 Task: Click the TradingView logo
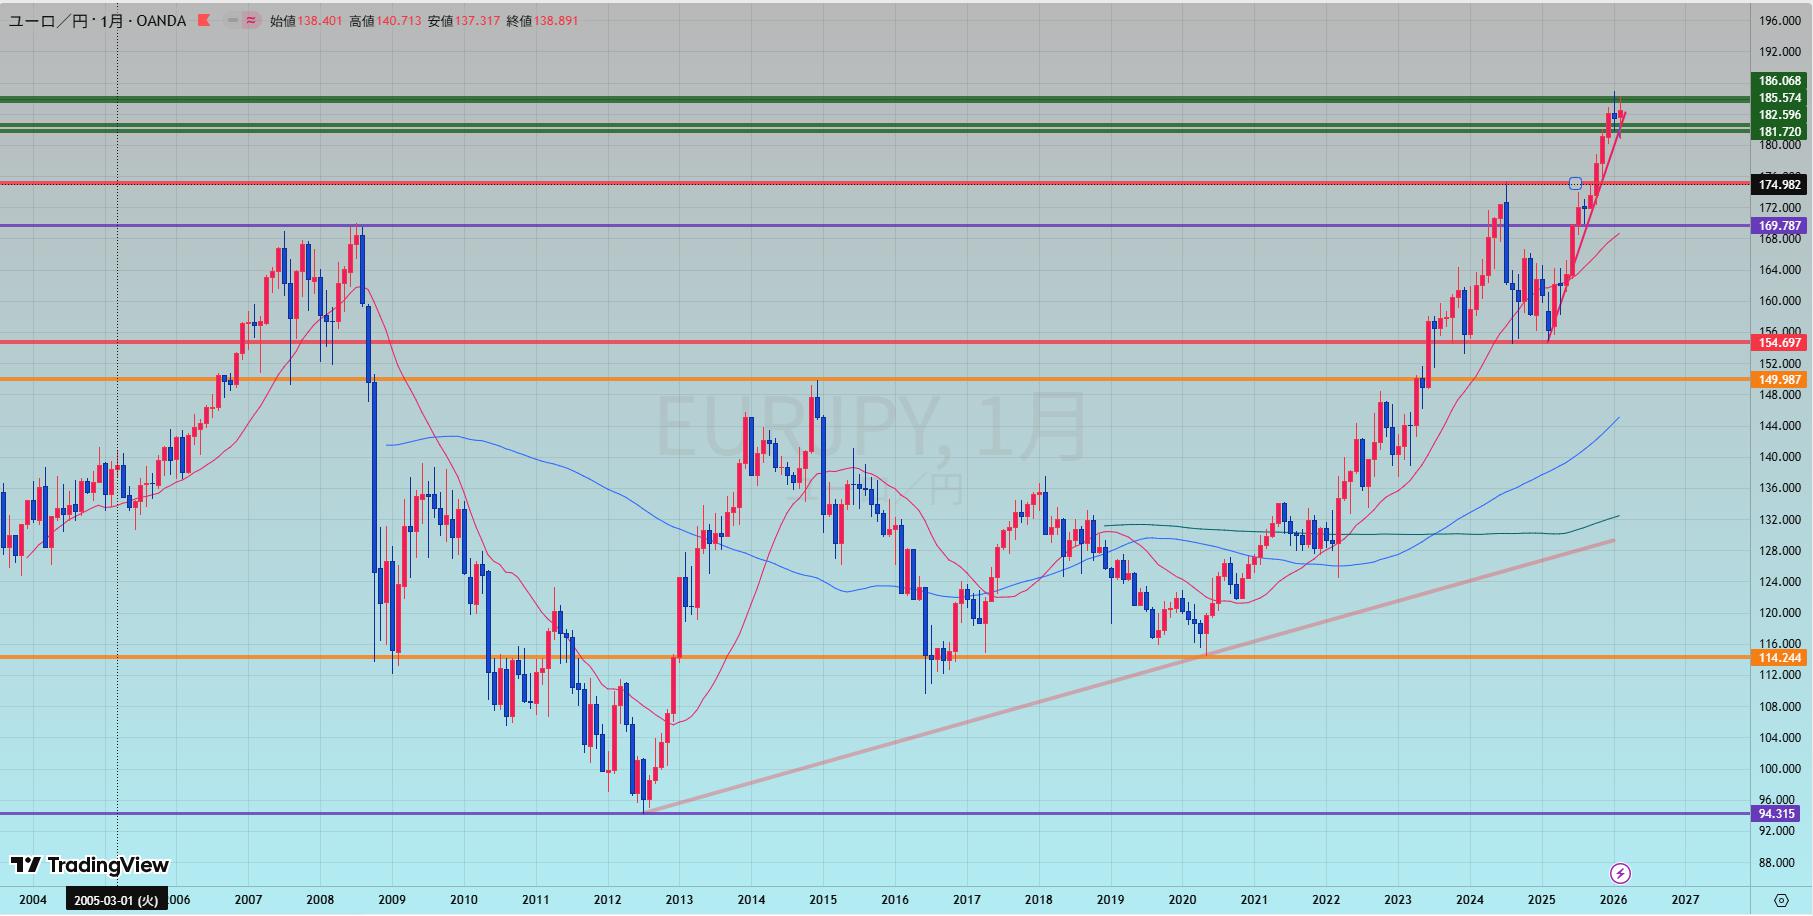pos(90,865)
